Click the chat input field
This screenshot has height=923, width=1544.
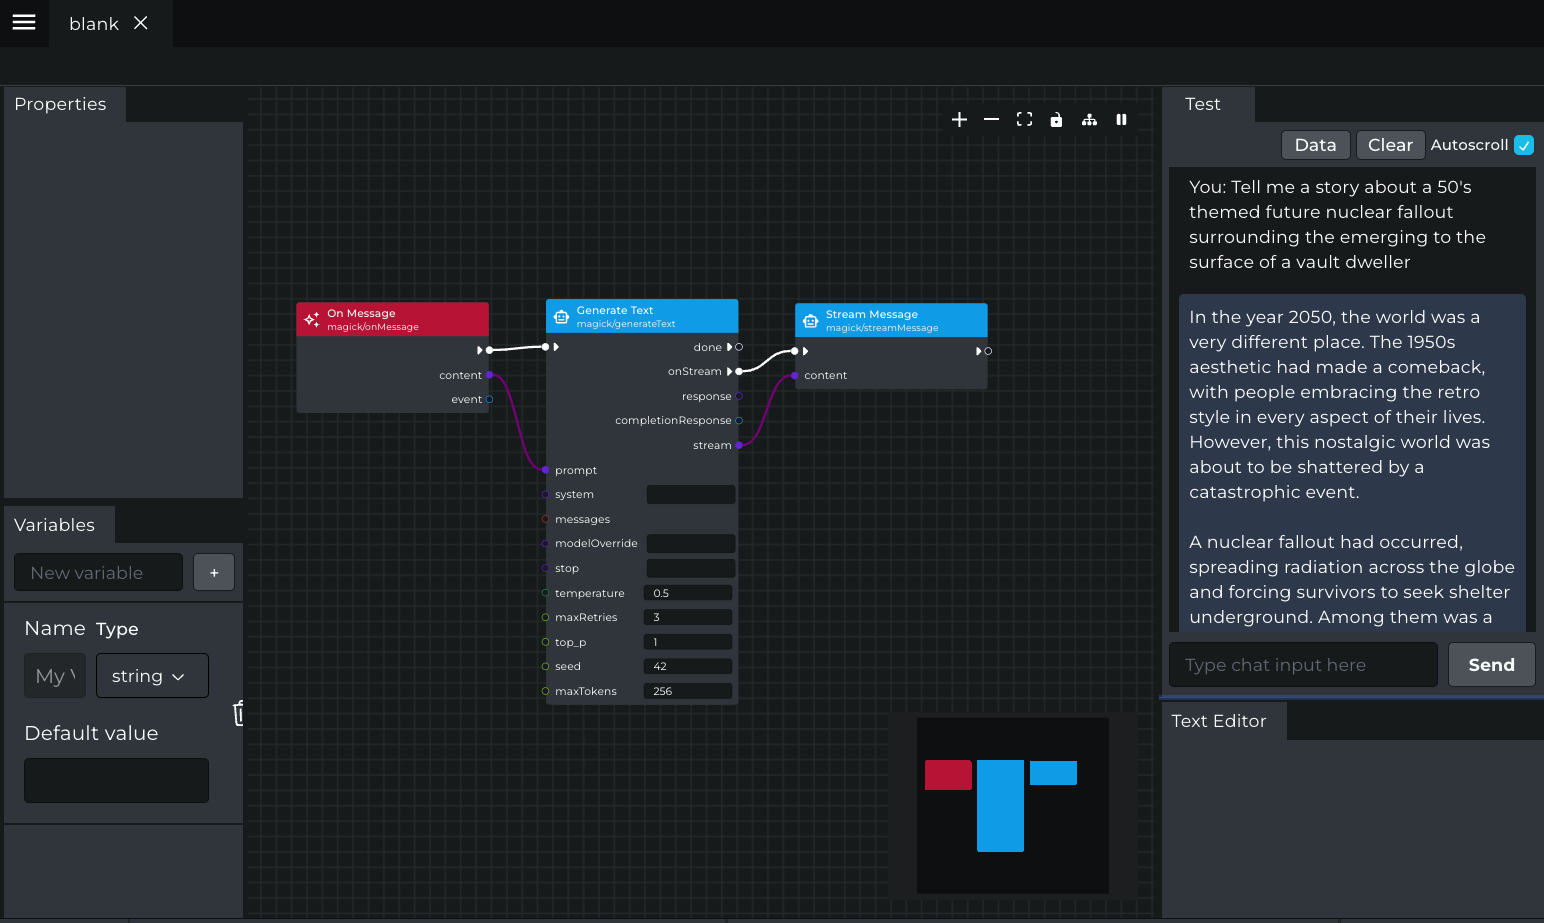click(1302, 665)
